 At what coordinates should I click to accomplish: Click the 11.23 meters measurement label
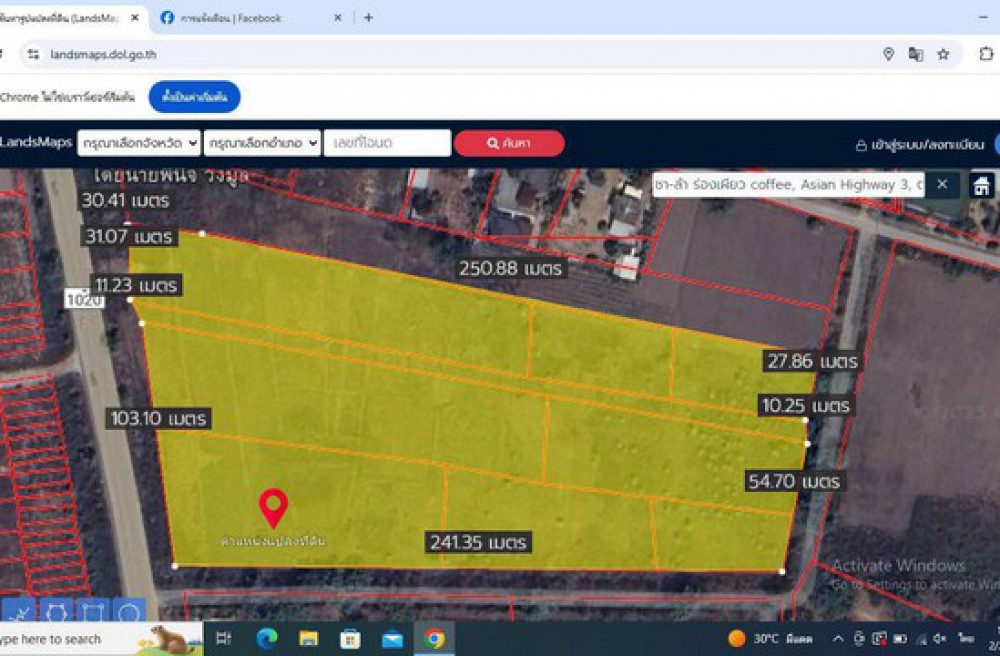click(x=136, y=285)
